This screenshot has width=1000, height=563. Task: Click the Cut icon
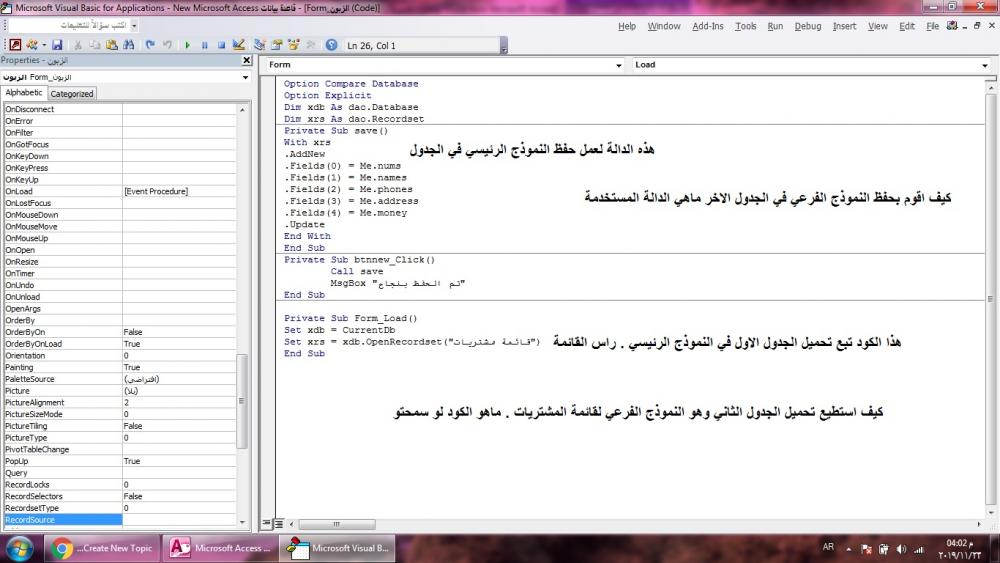tap(78, 45)
